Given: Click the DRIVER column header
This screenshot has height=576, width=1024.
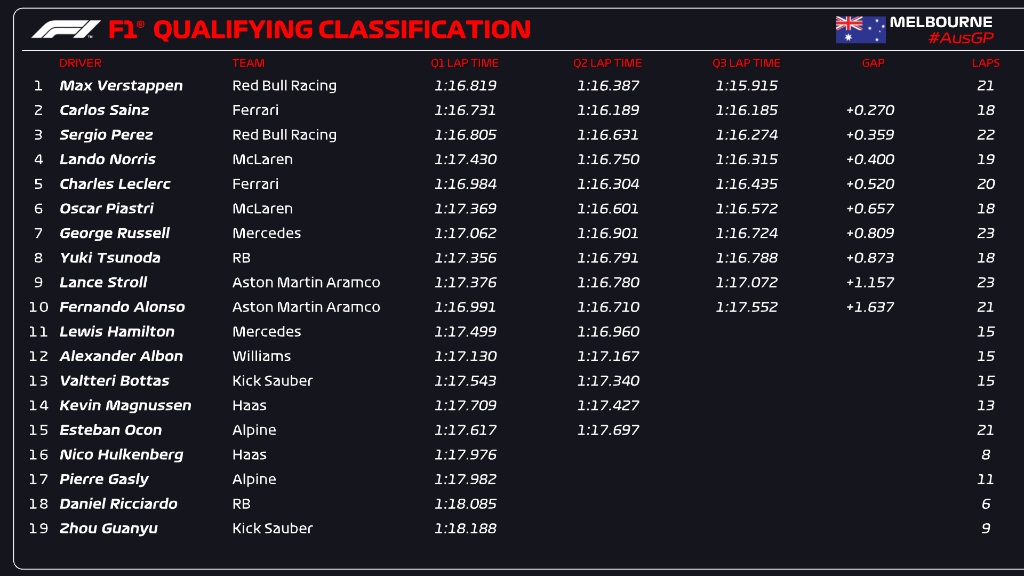Looking at the screenshot, I should coord(80,63).
